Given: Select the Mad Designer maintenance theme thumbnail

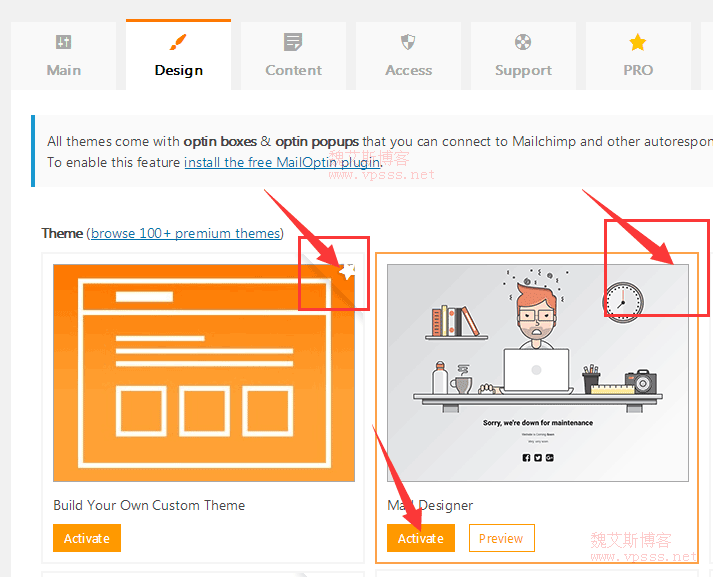Looking at the screenshot, I should [x=537, y=372].
